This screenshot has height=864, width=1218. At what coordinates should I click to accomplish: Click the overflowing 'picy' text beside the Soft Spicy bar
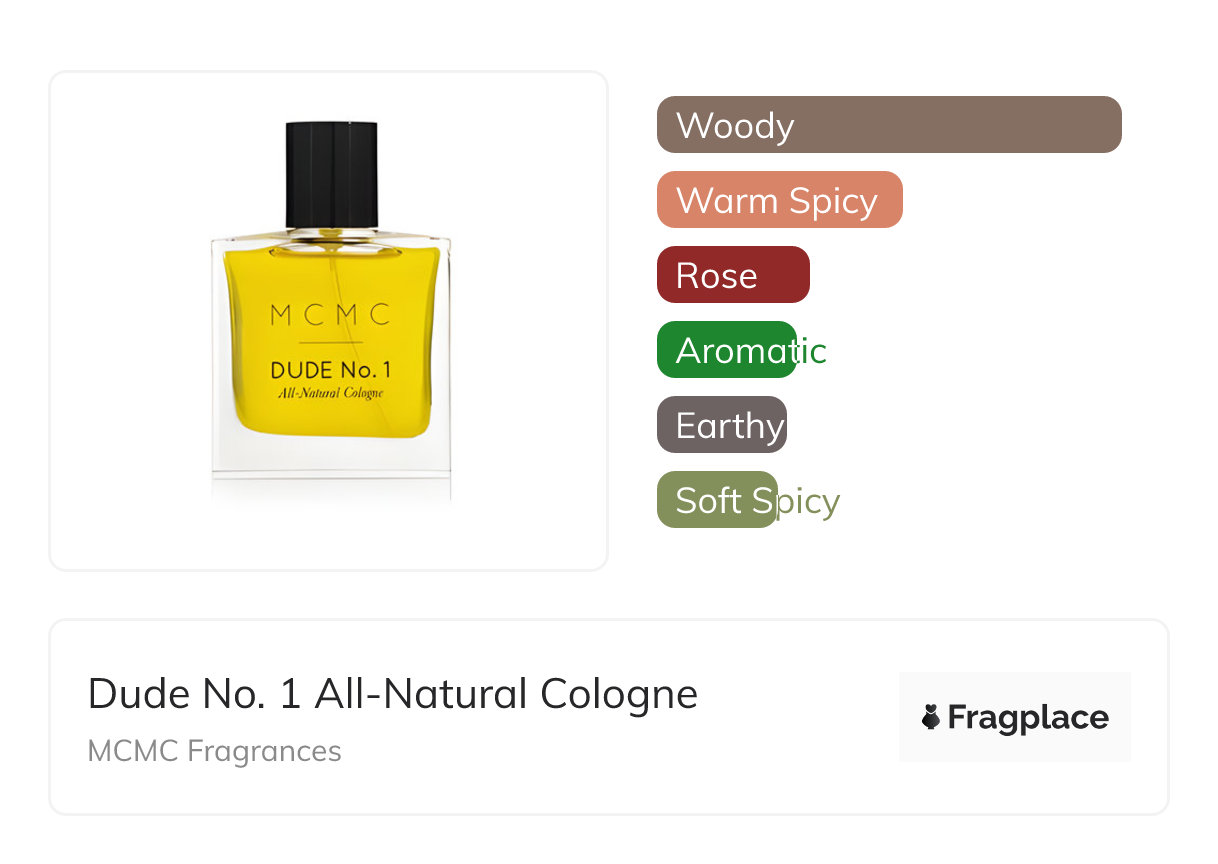tap(809, 501)
